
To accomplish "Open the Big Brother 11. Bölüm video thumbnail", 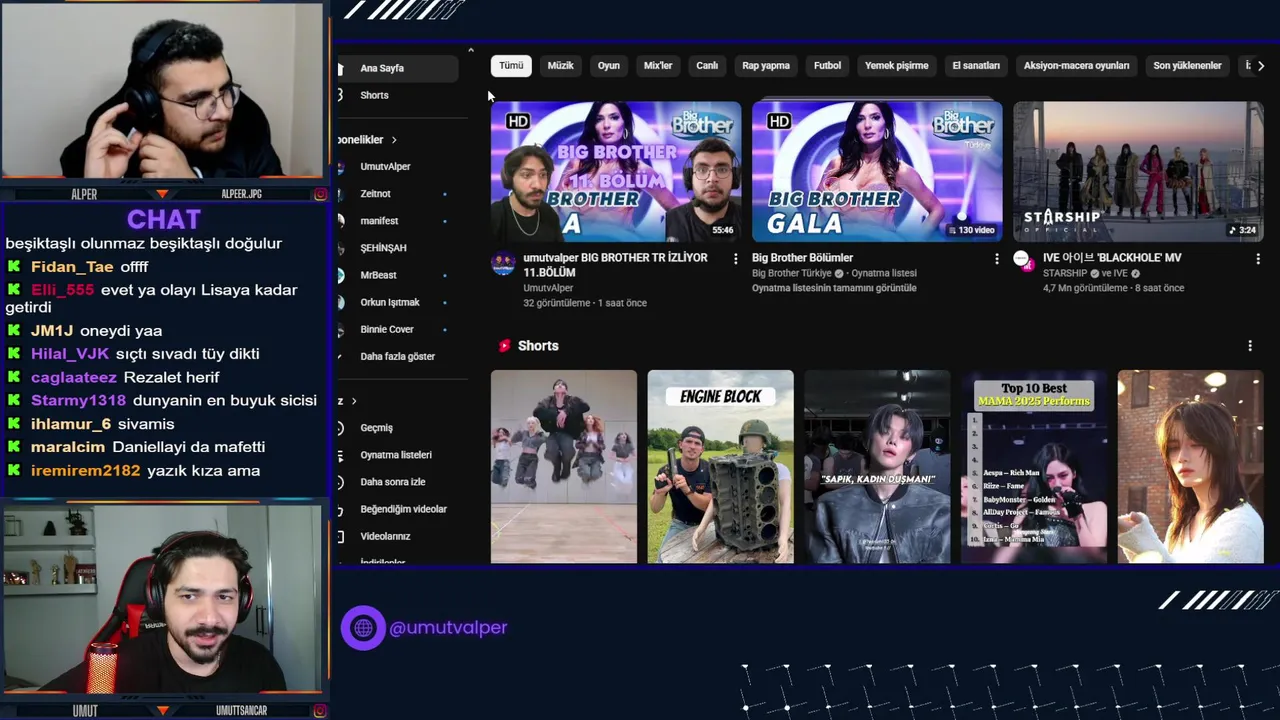I will 616,171.
